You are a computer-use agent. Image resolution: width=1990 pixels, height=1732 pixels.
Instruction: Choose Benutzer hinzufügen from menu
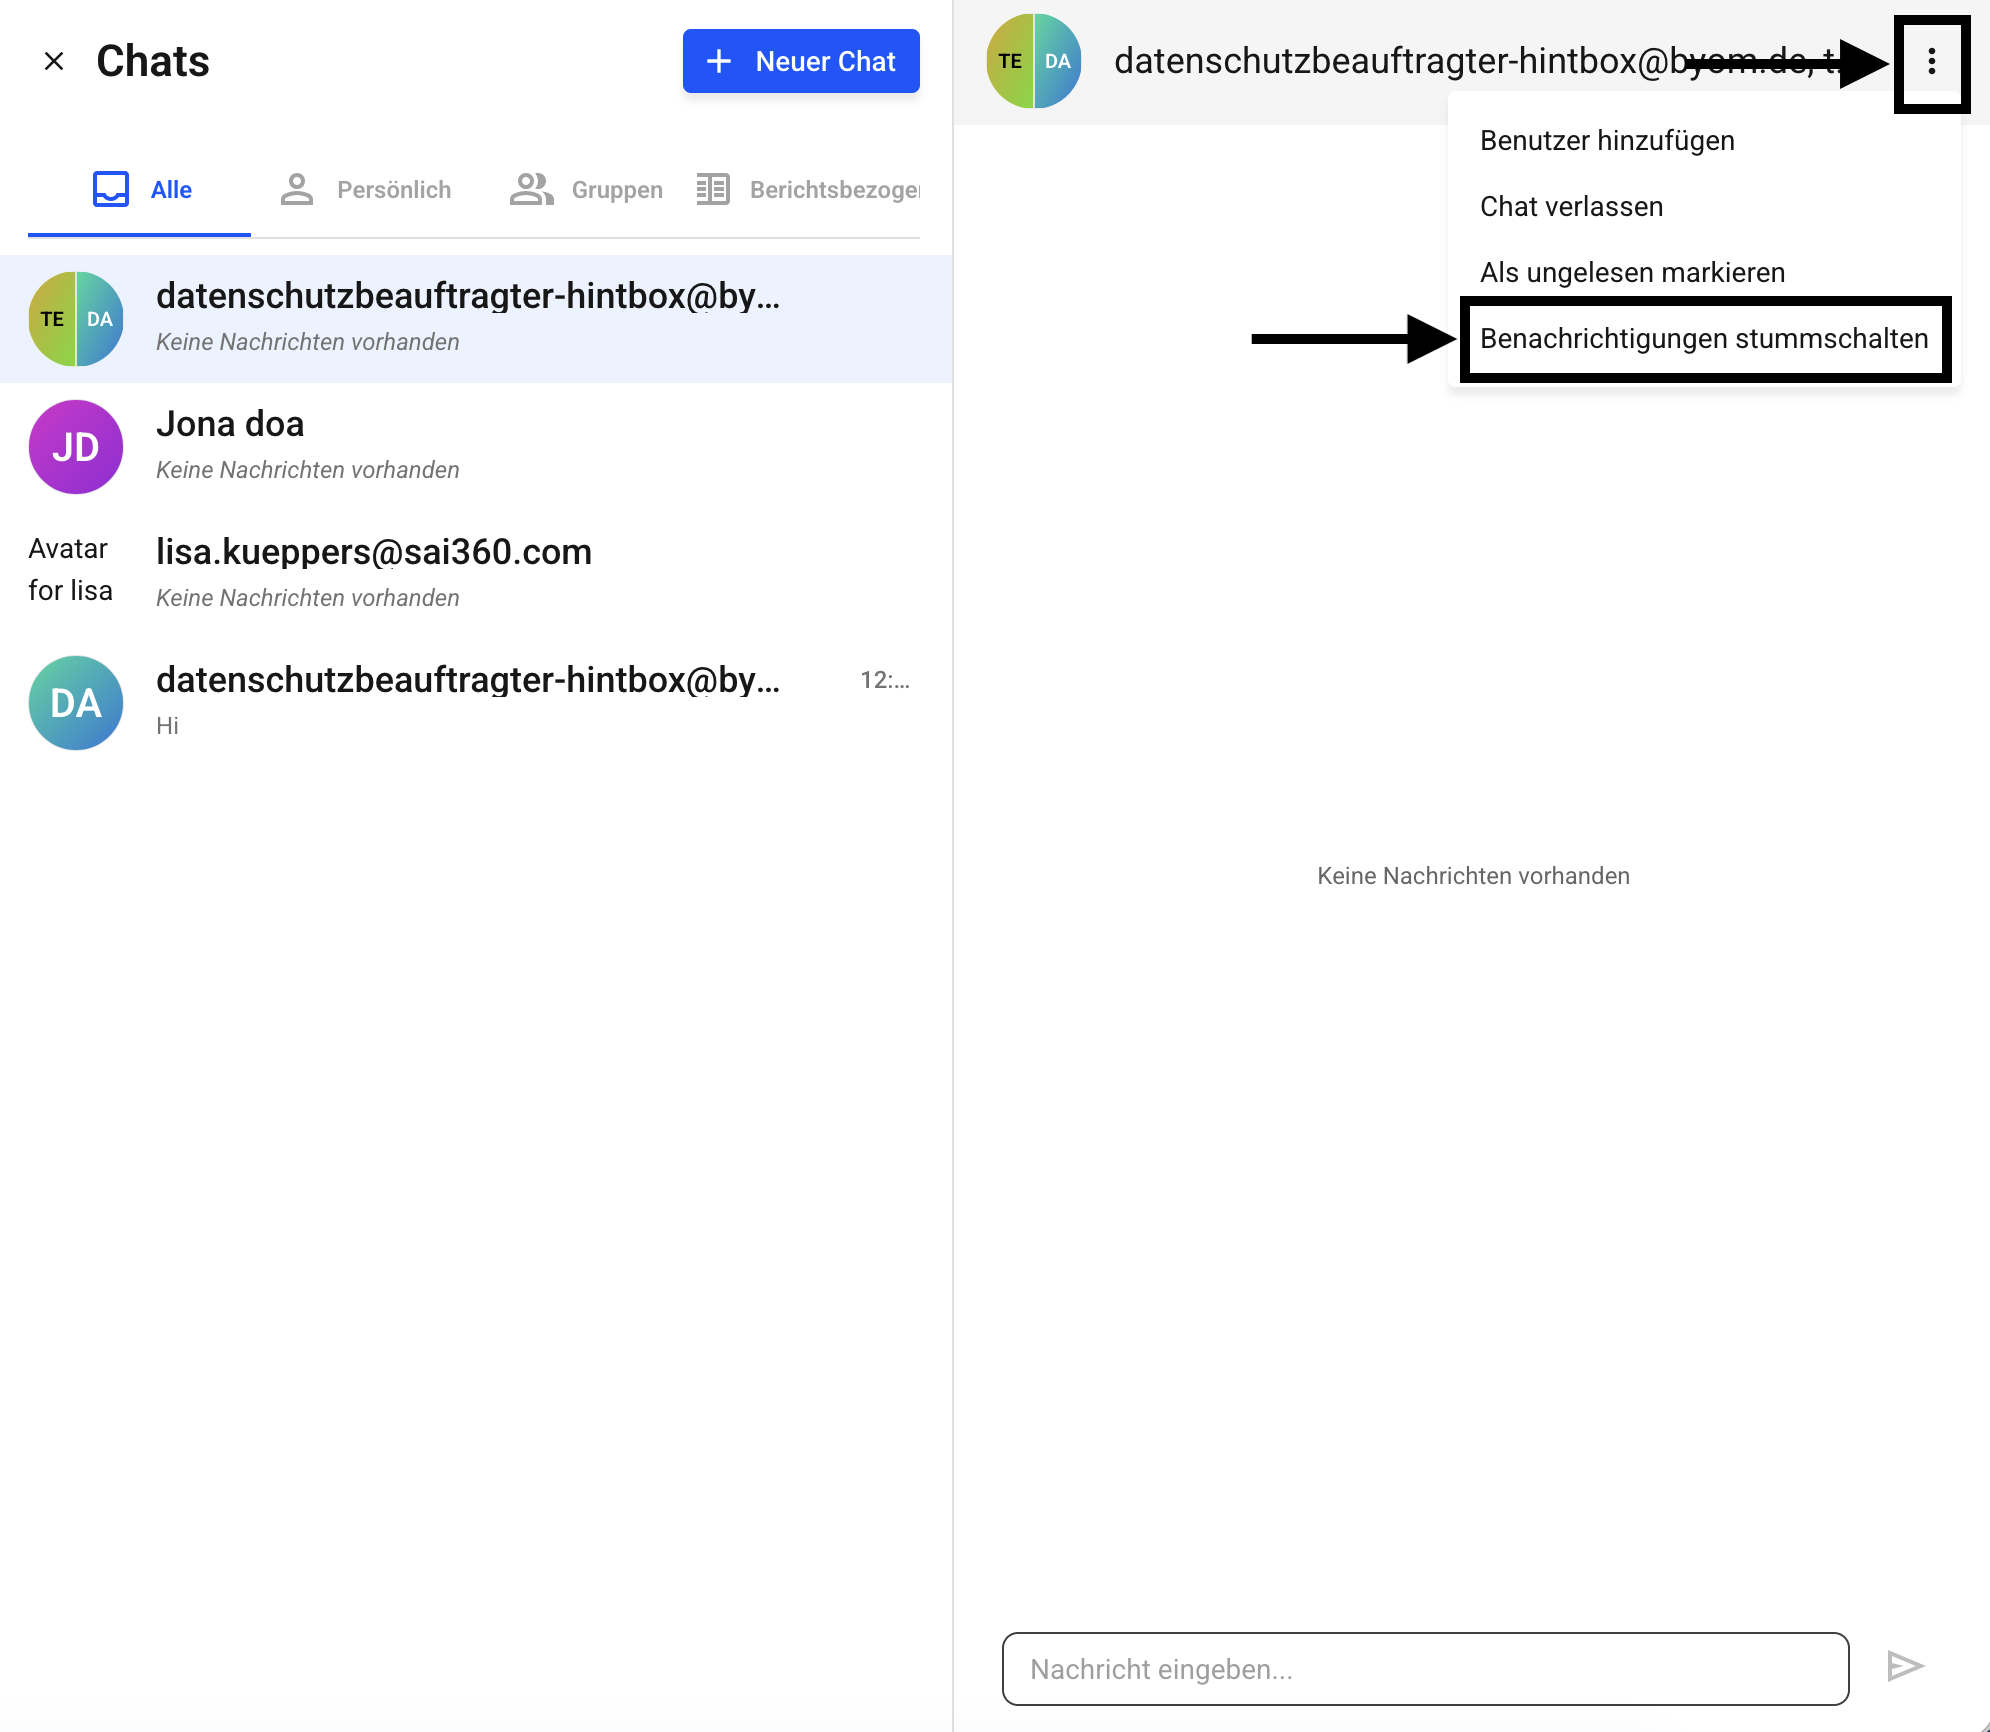(1607, 140)
